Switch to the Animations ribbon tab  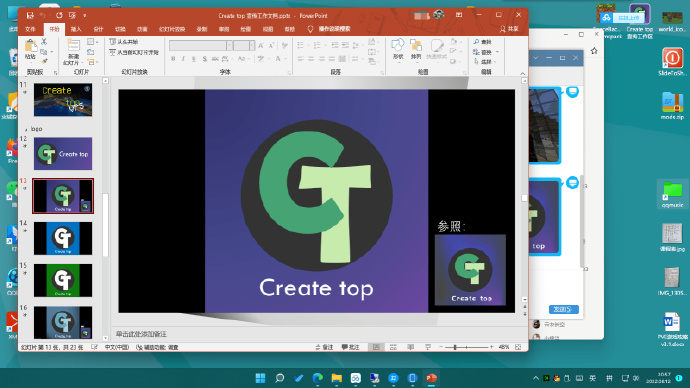pos(142,29)
